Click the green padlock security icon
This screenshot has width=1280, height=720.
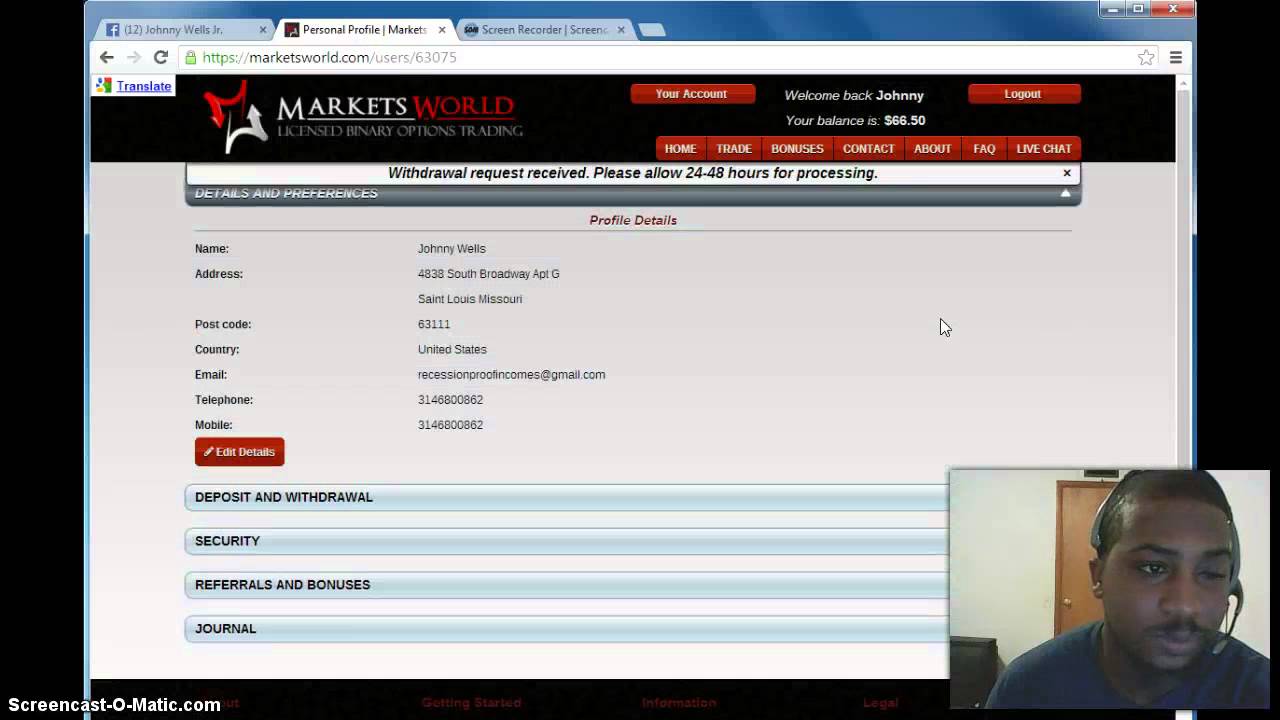(191, 57)
